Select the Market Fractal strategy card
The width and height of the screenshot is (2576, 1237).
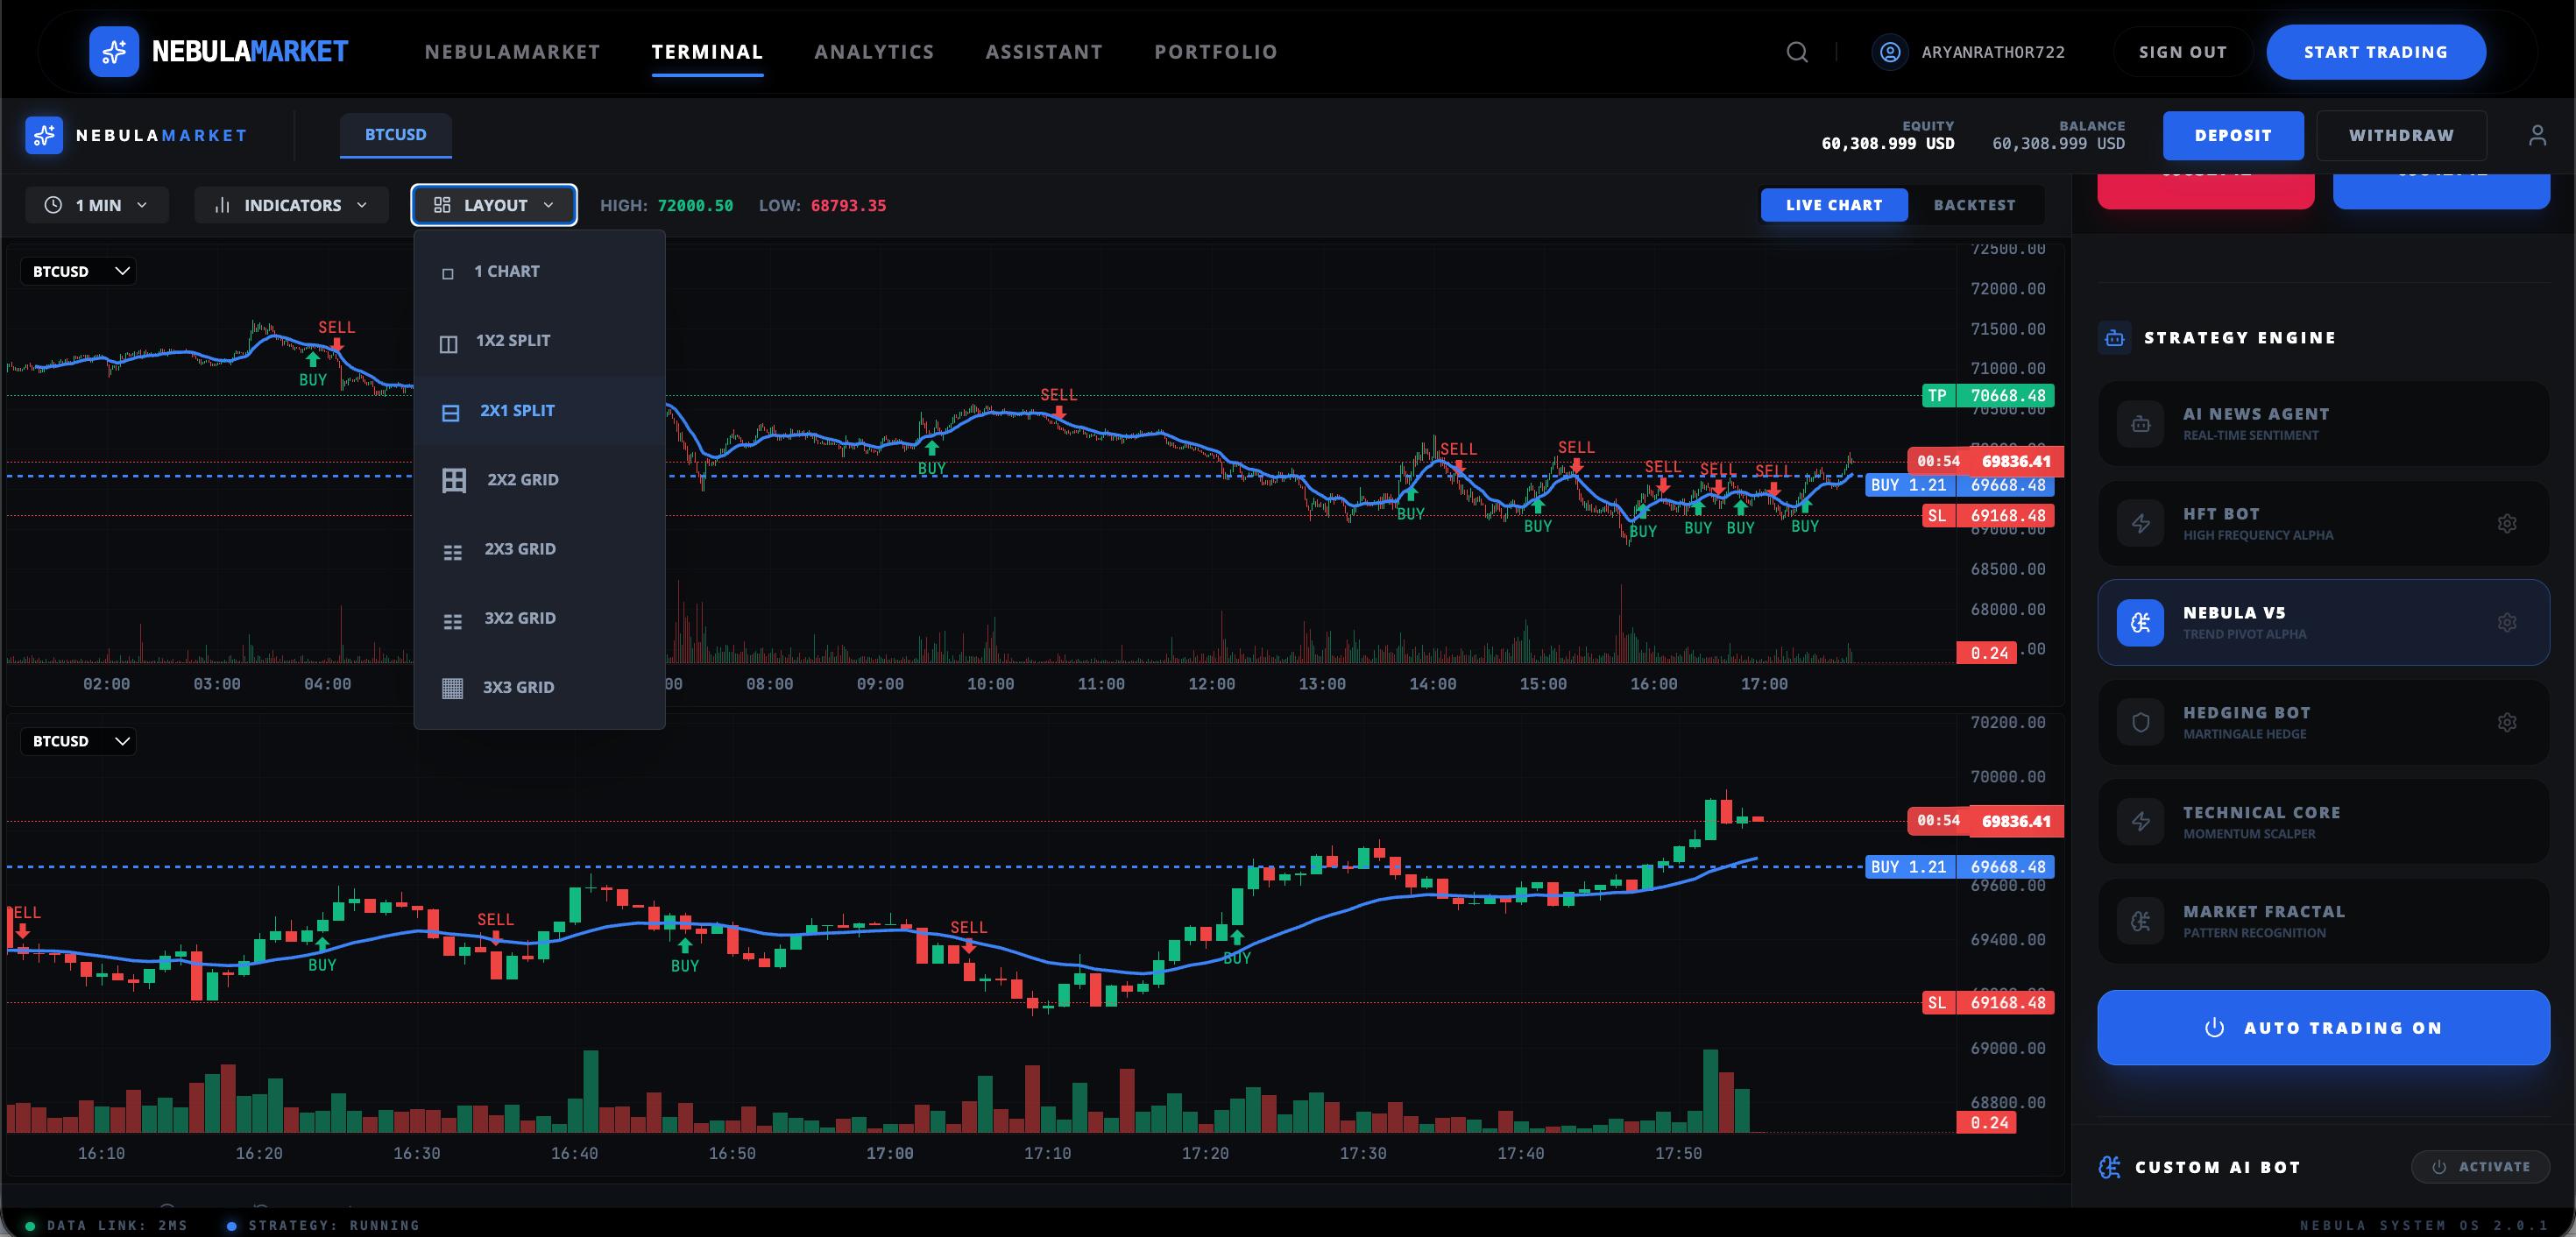click(x=2322, y=921)
